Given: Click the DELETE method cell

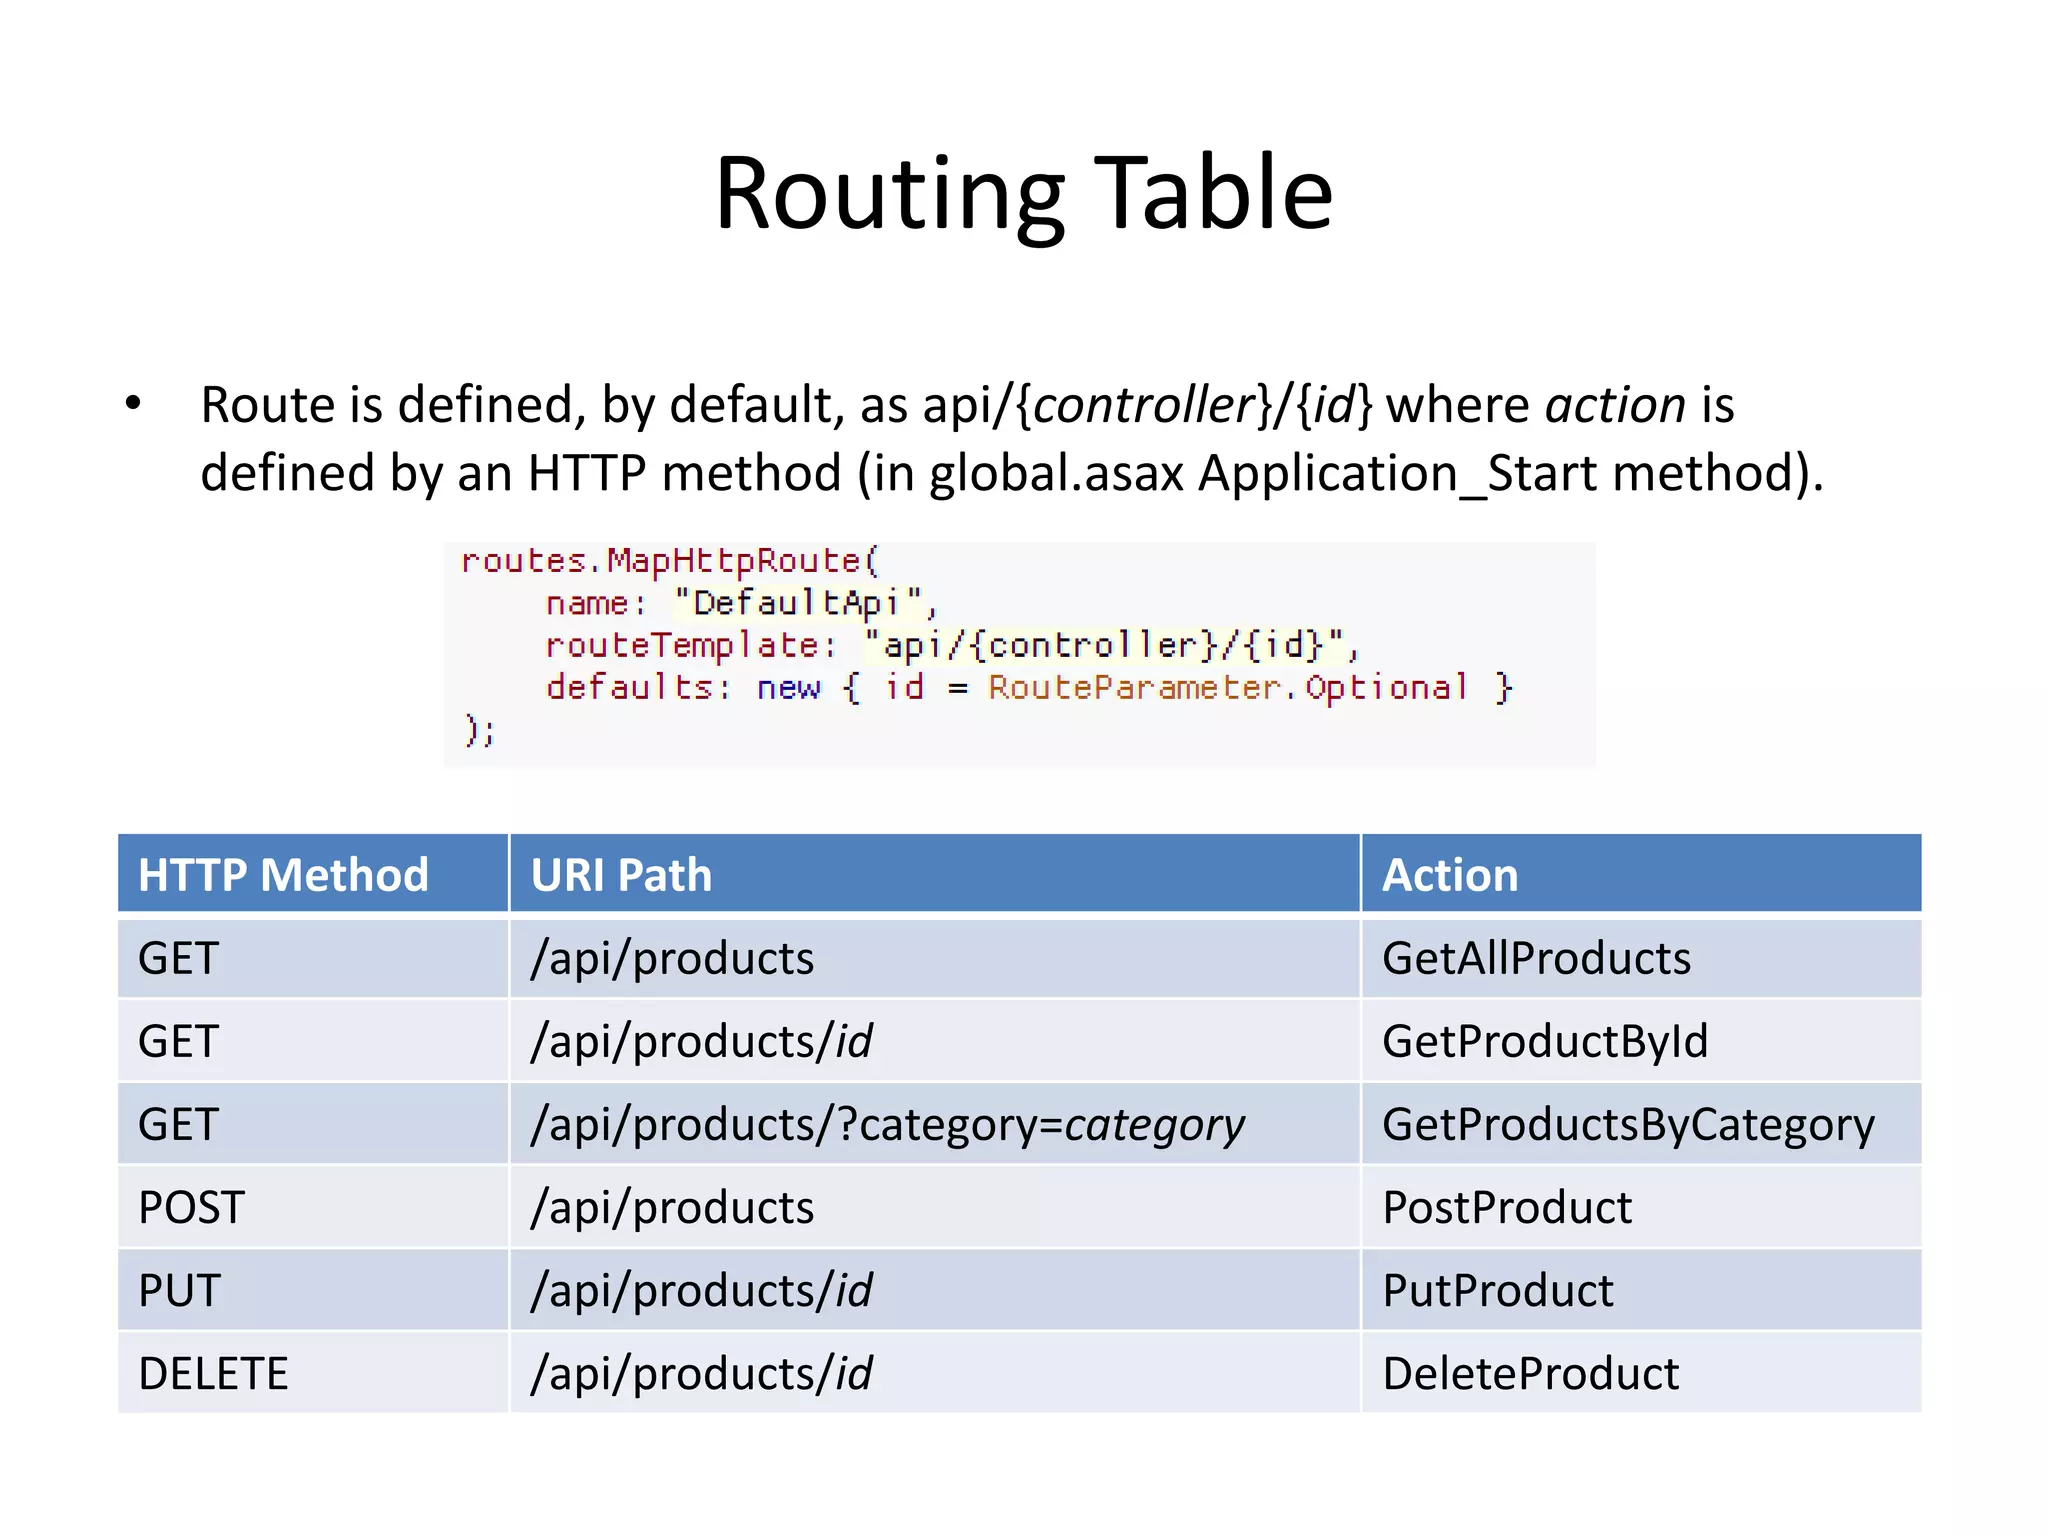Looking at the screenshot, I should coord(213,1374).
